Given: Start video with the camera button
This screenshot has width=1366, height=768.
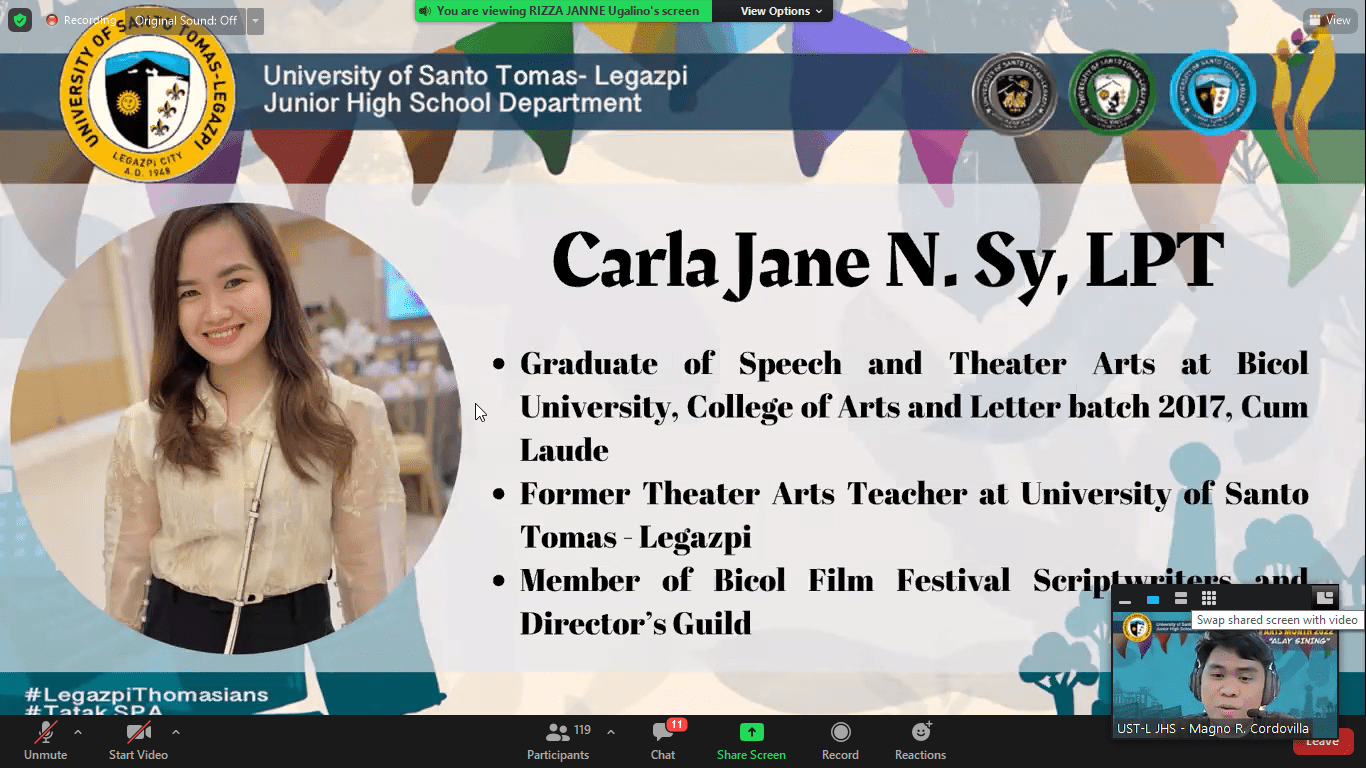Looking at the screenshot, I should pos(138,741).
